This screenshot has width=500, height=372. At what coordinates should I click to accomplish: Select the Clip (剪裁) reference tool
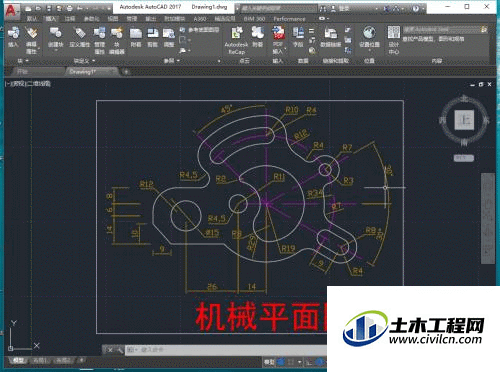[153, 37]
